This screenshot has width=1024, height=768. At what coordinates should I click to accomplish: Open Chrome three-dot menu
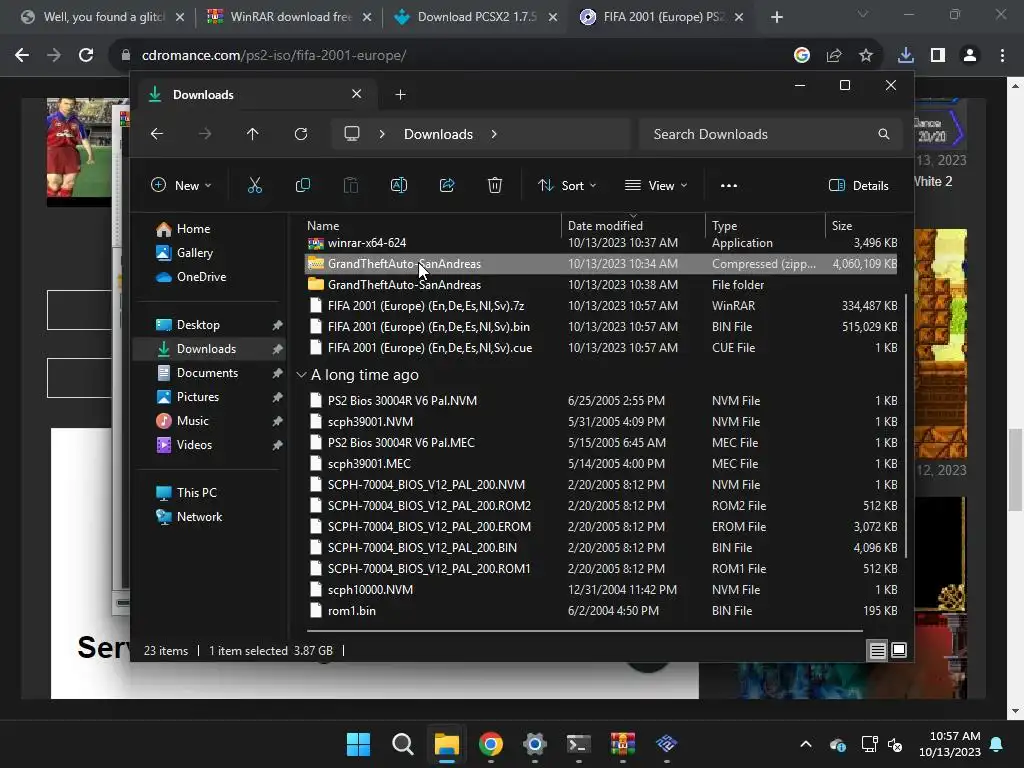[x=1002, y=56]
